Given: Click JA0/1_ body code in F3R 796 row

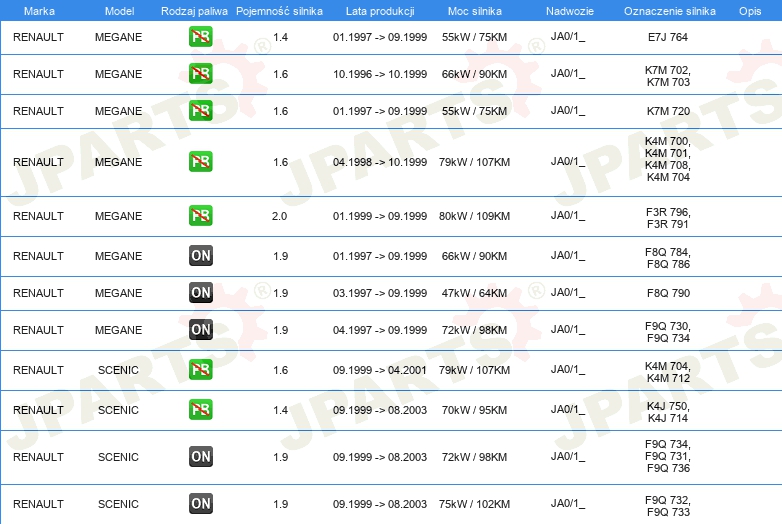Looking at the screenshot, I should click(x=568, y=216).
